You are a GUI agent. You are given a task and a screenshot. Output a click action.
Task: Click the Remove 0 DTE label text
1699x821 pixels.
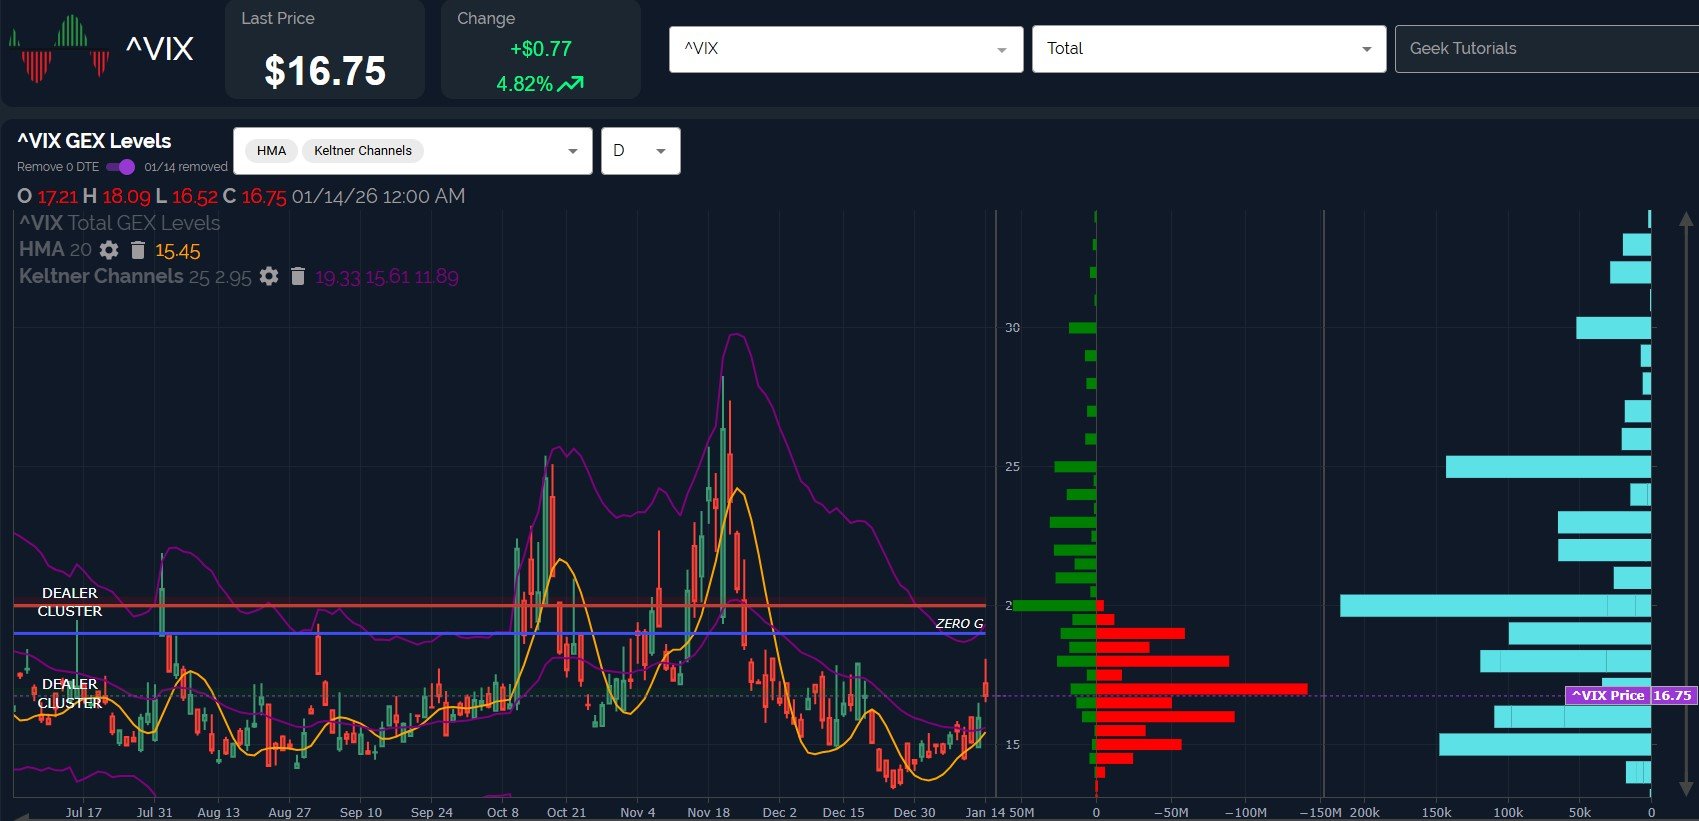58,167
